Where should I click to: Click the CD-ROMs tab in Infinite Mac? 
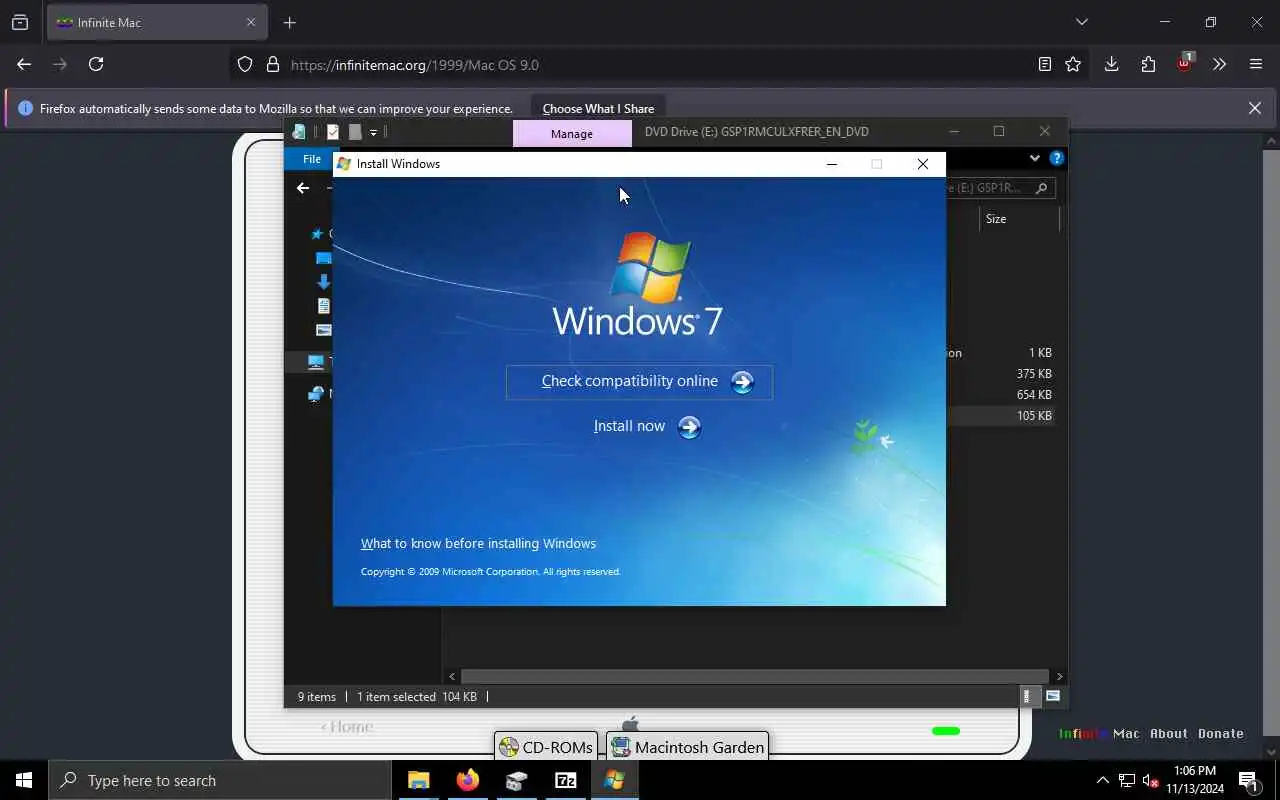[546, 747]
